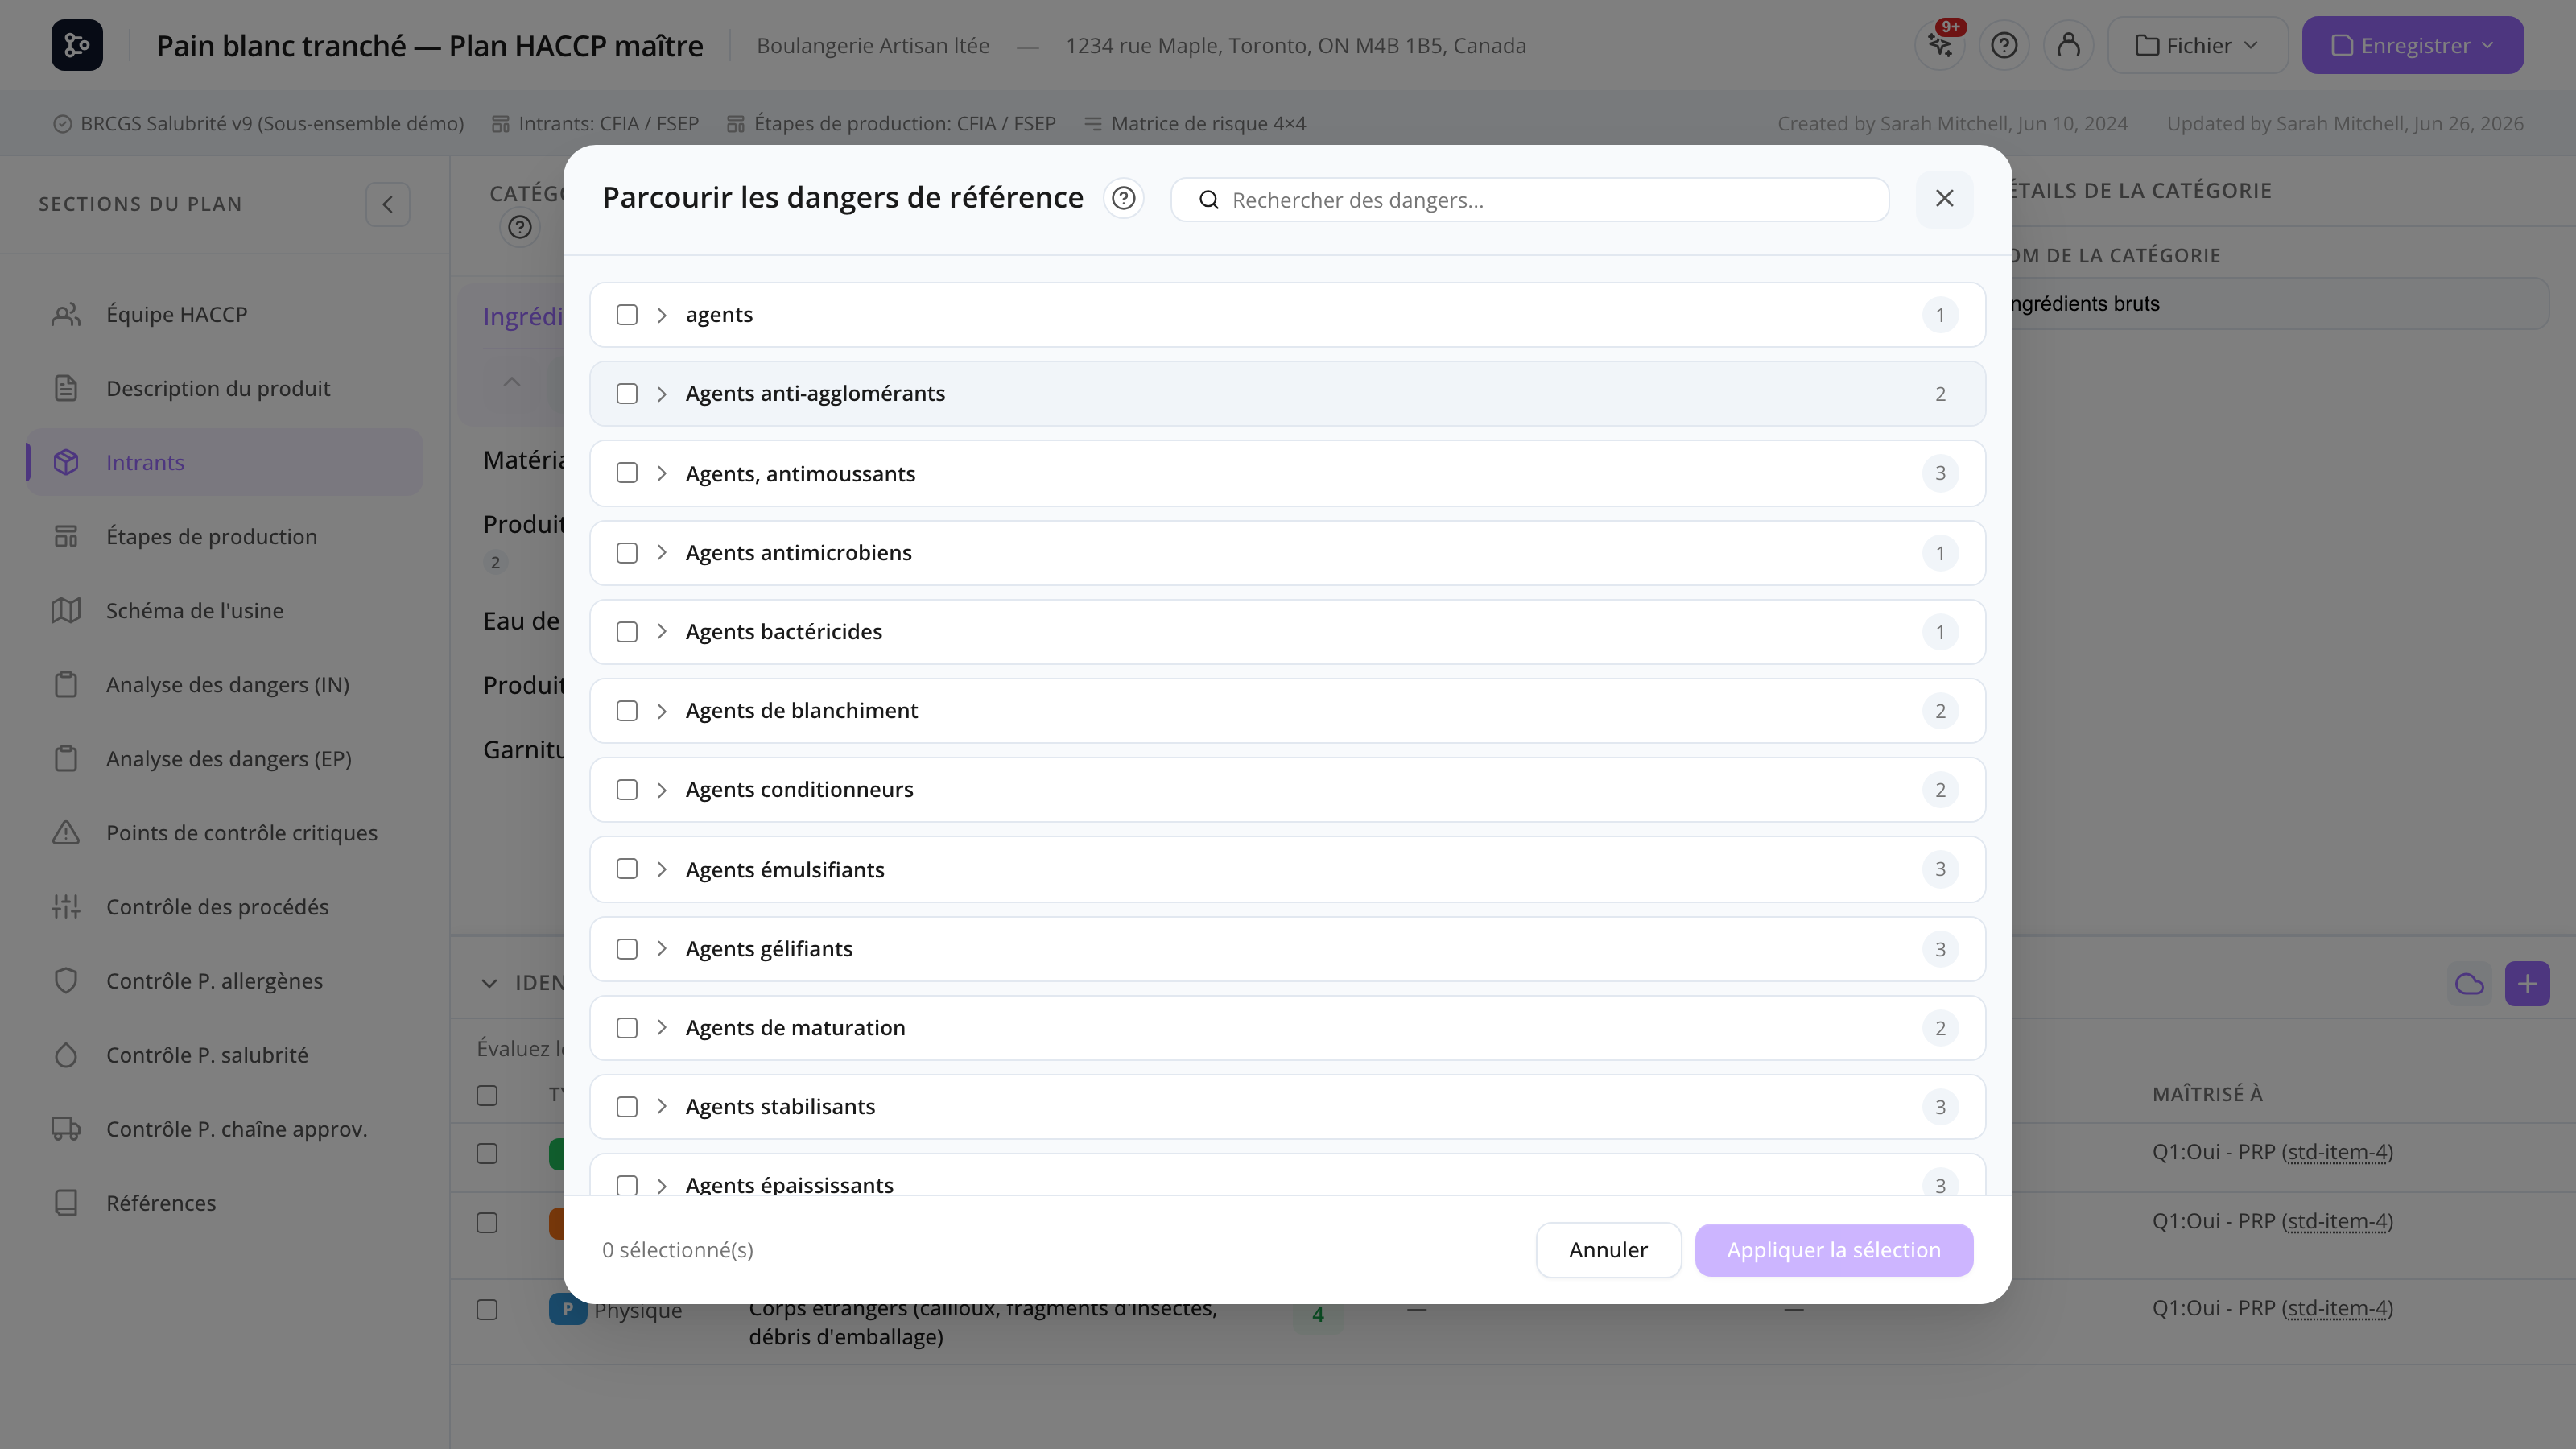Check the 'agents' checkbox
Screen dimensions: 2576x1449
627,315
